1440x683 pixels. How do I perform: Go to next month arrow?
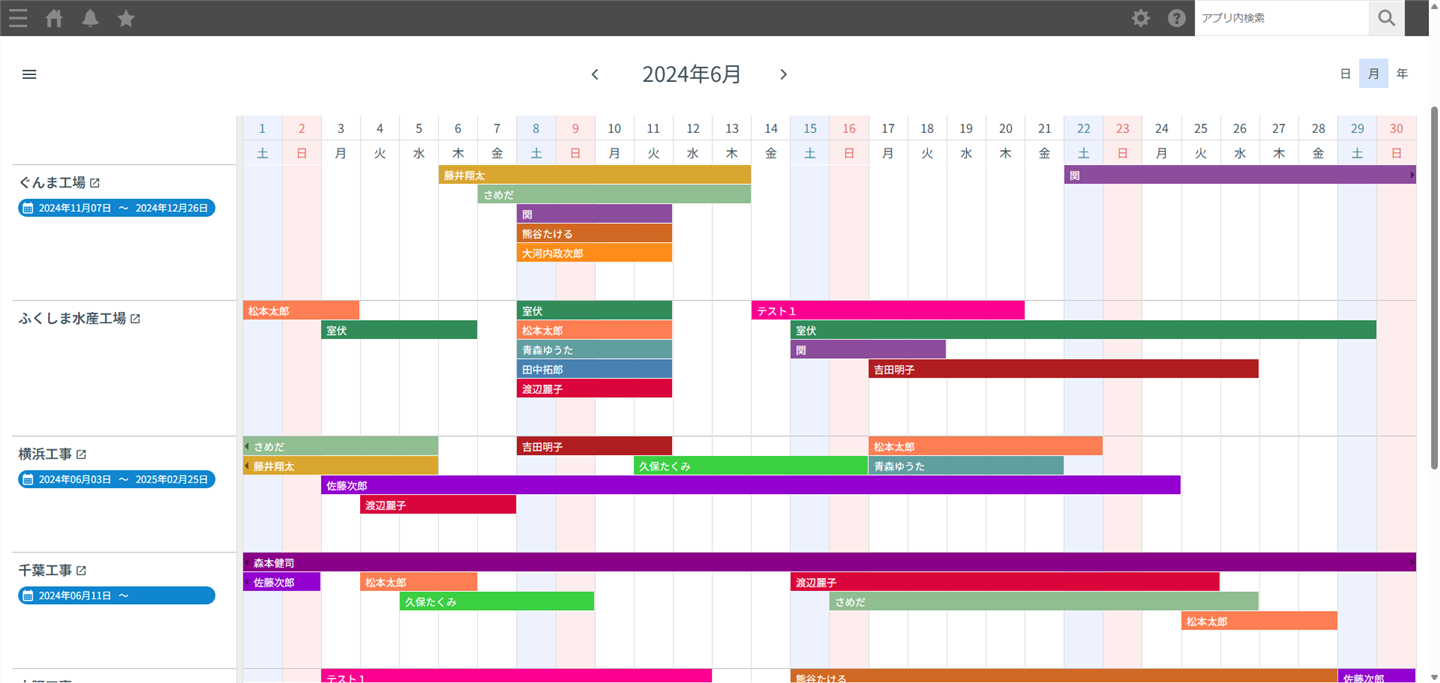pos(783,74)
